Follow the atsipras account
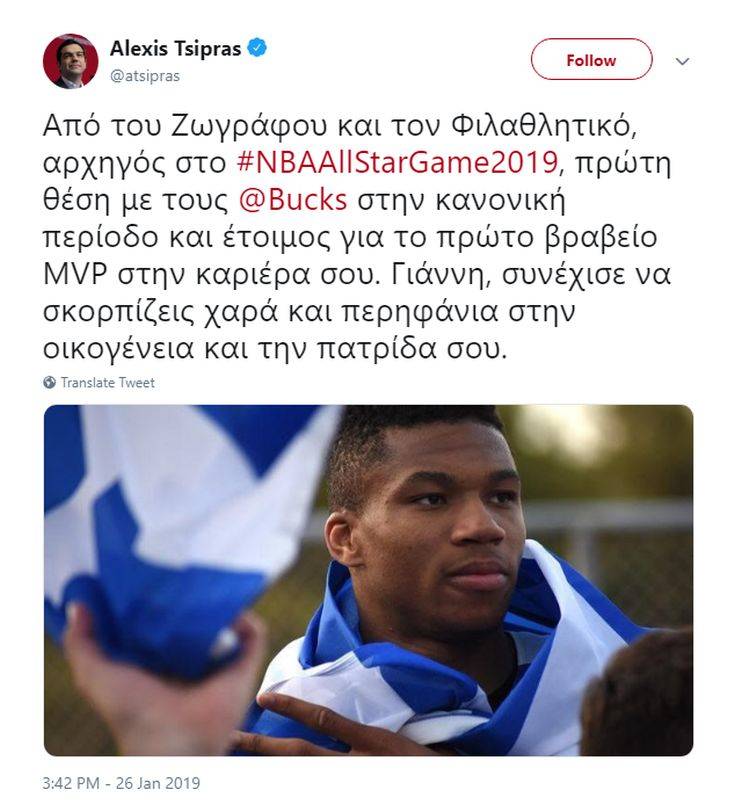Image resolution: width=735 pixels, height=805 pixels. click(x=591, y=60)
